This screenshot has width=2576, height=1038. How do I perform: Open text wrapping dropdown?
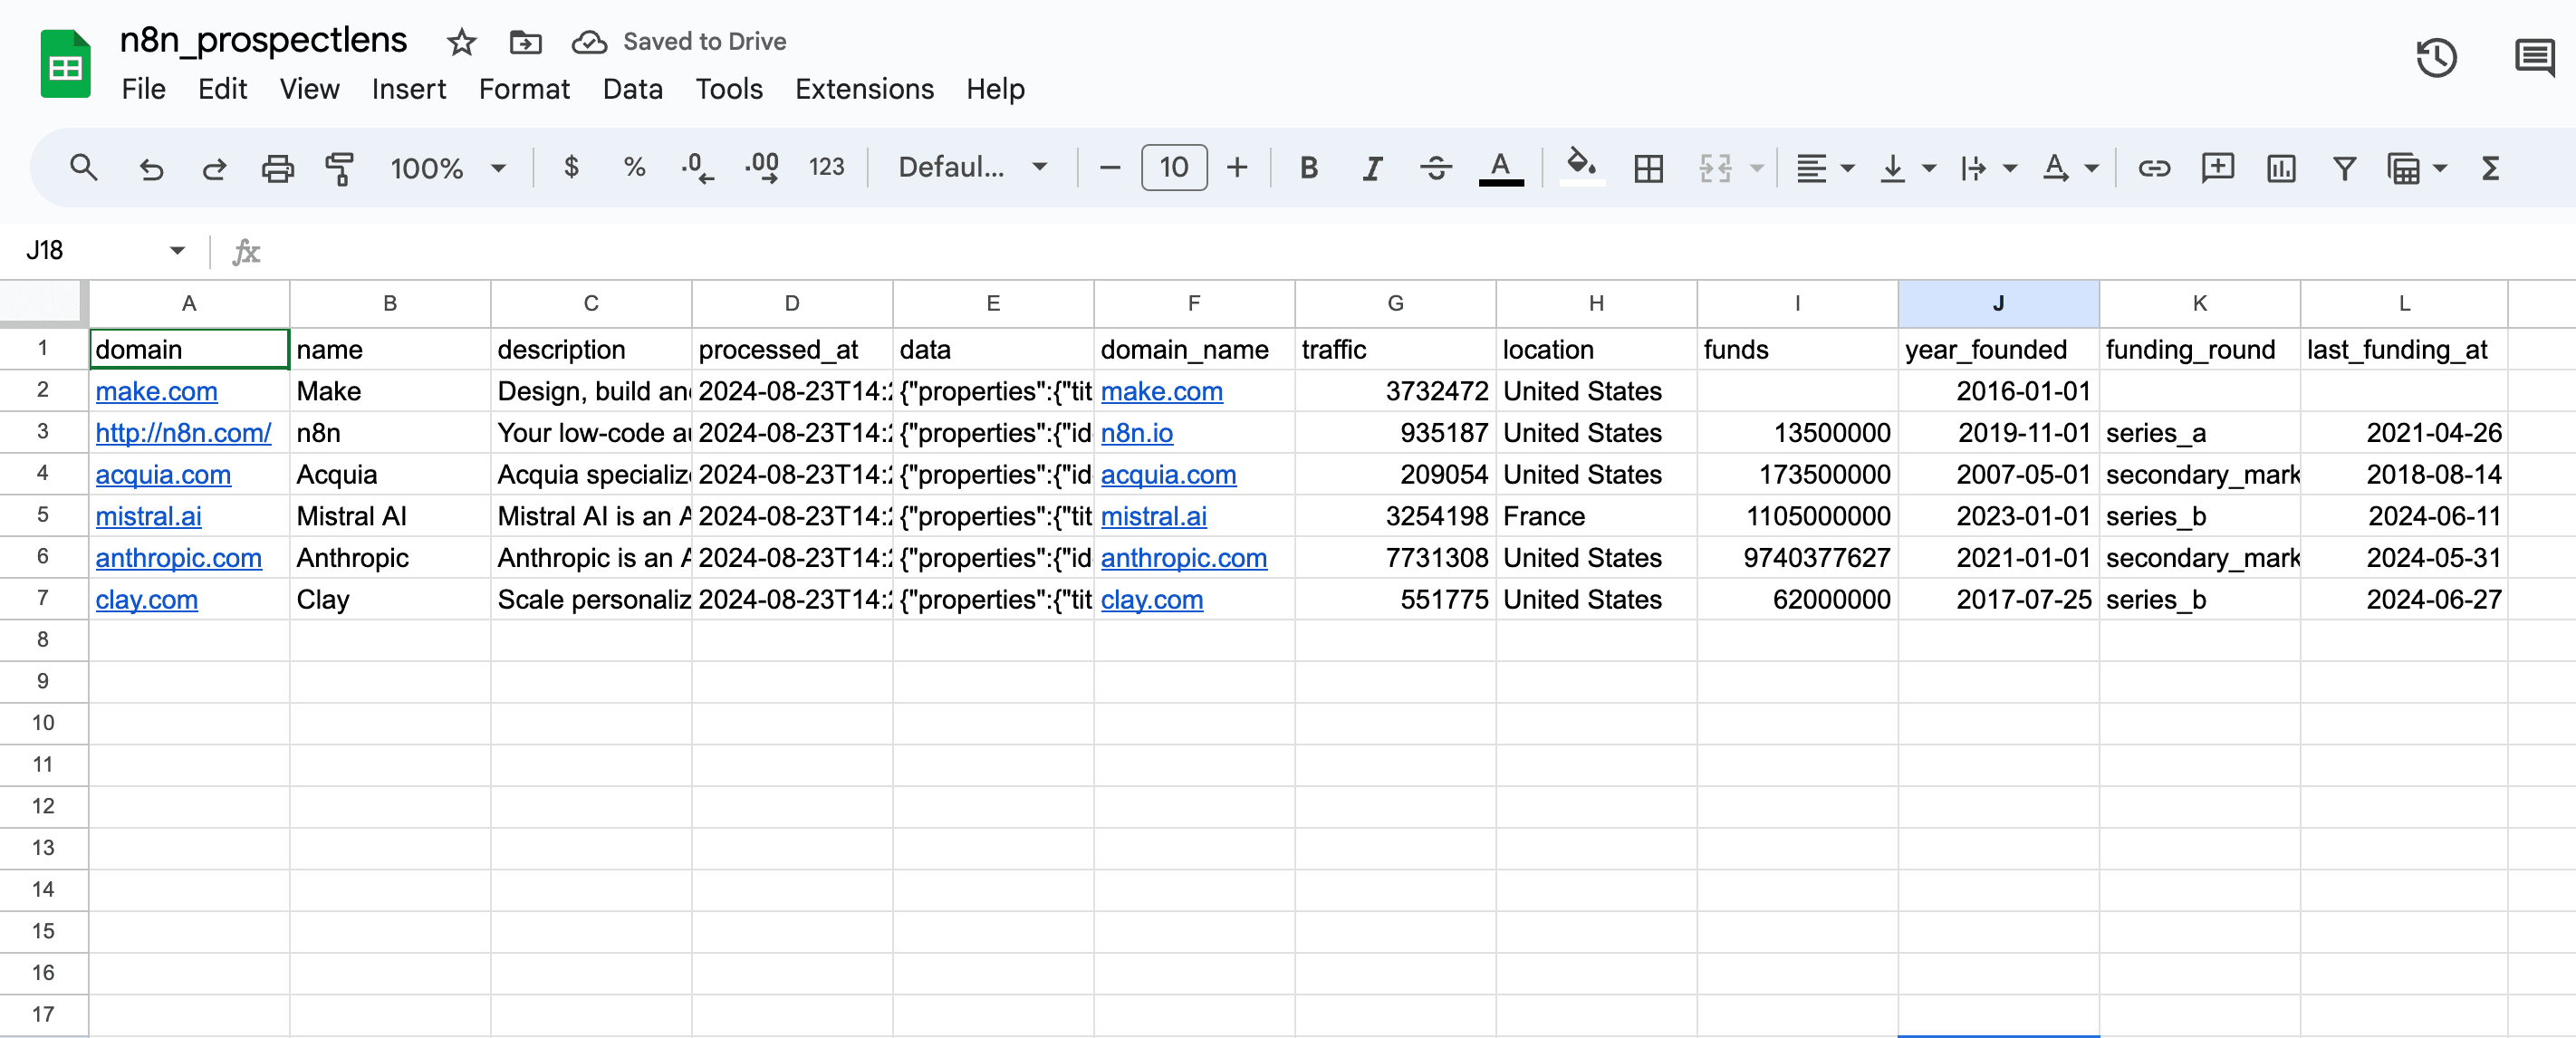pyautogui.click(x=1988, y=168)
